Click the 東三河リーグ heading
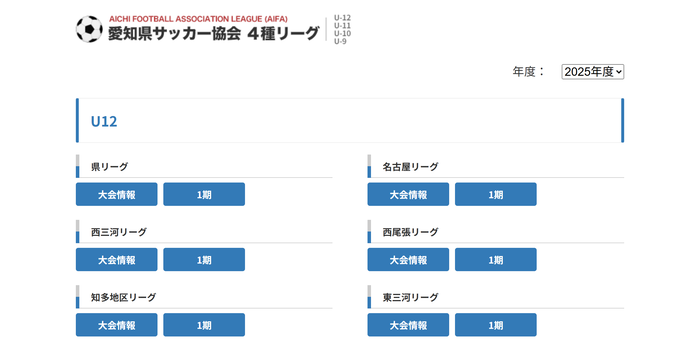The width and height of the screenshot is (700, 360). (x=410, y=297)
